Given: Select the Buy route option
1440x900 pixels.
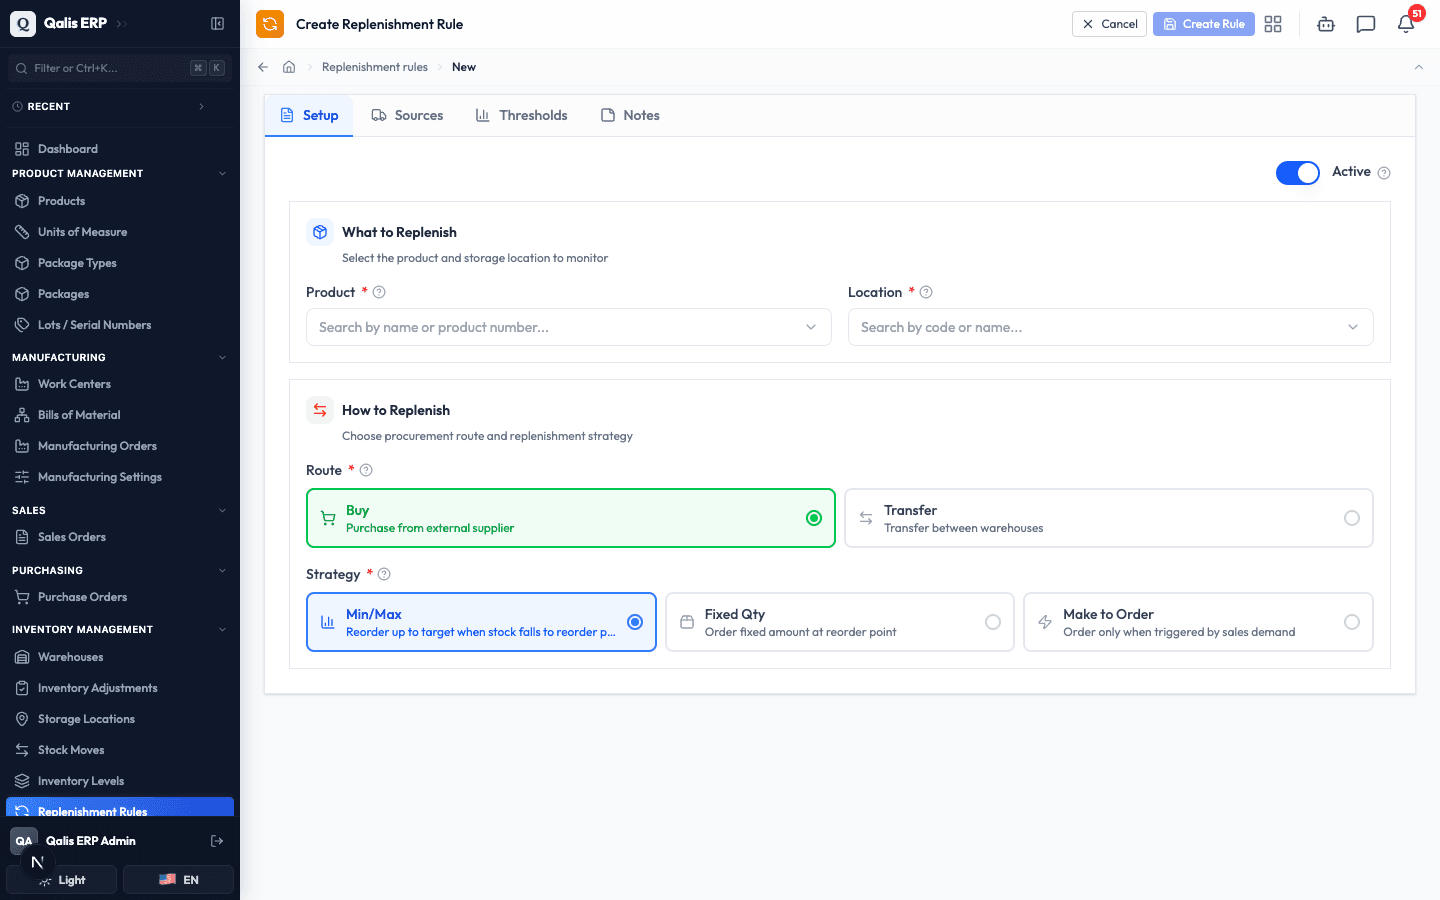Looking at the screenshot, I should coord(571,518).
